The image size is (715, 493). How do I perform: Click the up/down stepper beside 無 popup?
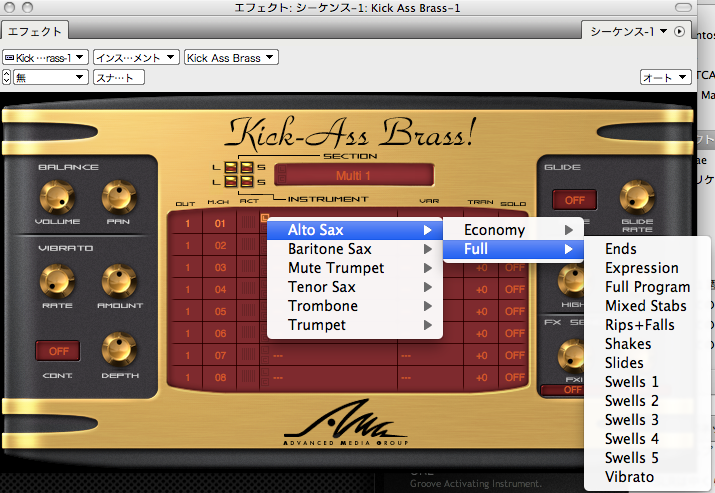pos(6,77)
